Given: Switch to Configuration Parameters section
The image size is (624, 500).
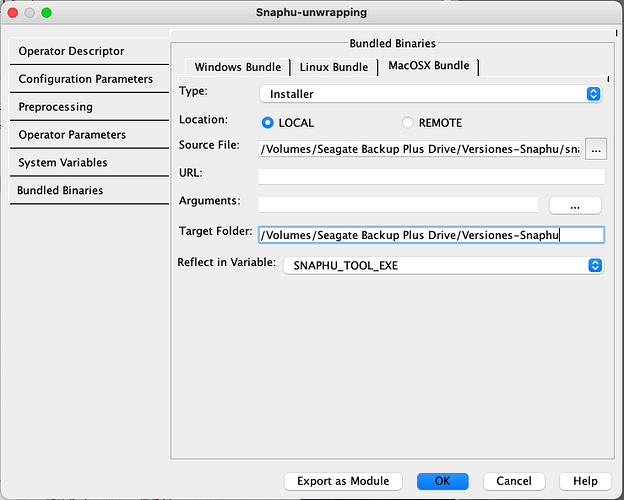Looking at the screenshot, I should [89, 79].
